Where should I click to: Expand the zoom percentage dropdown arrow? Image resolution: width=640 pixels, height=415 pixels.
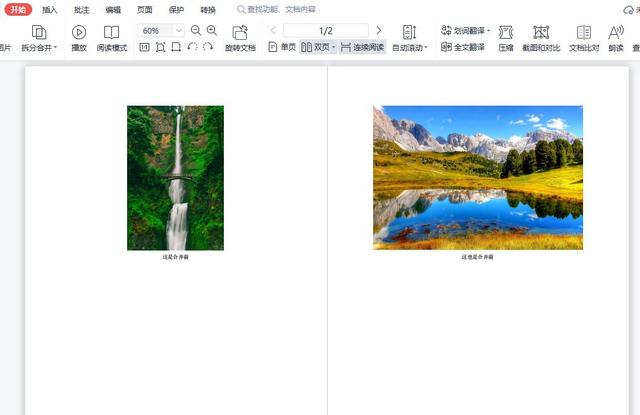178,31
